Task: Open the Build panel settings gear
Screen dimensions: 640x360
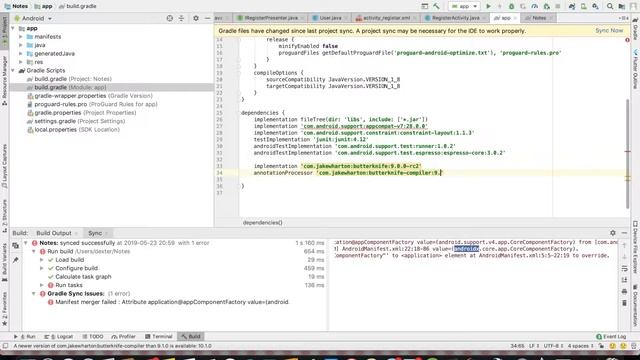Action: (613, 233)
